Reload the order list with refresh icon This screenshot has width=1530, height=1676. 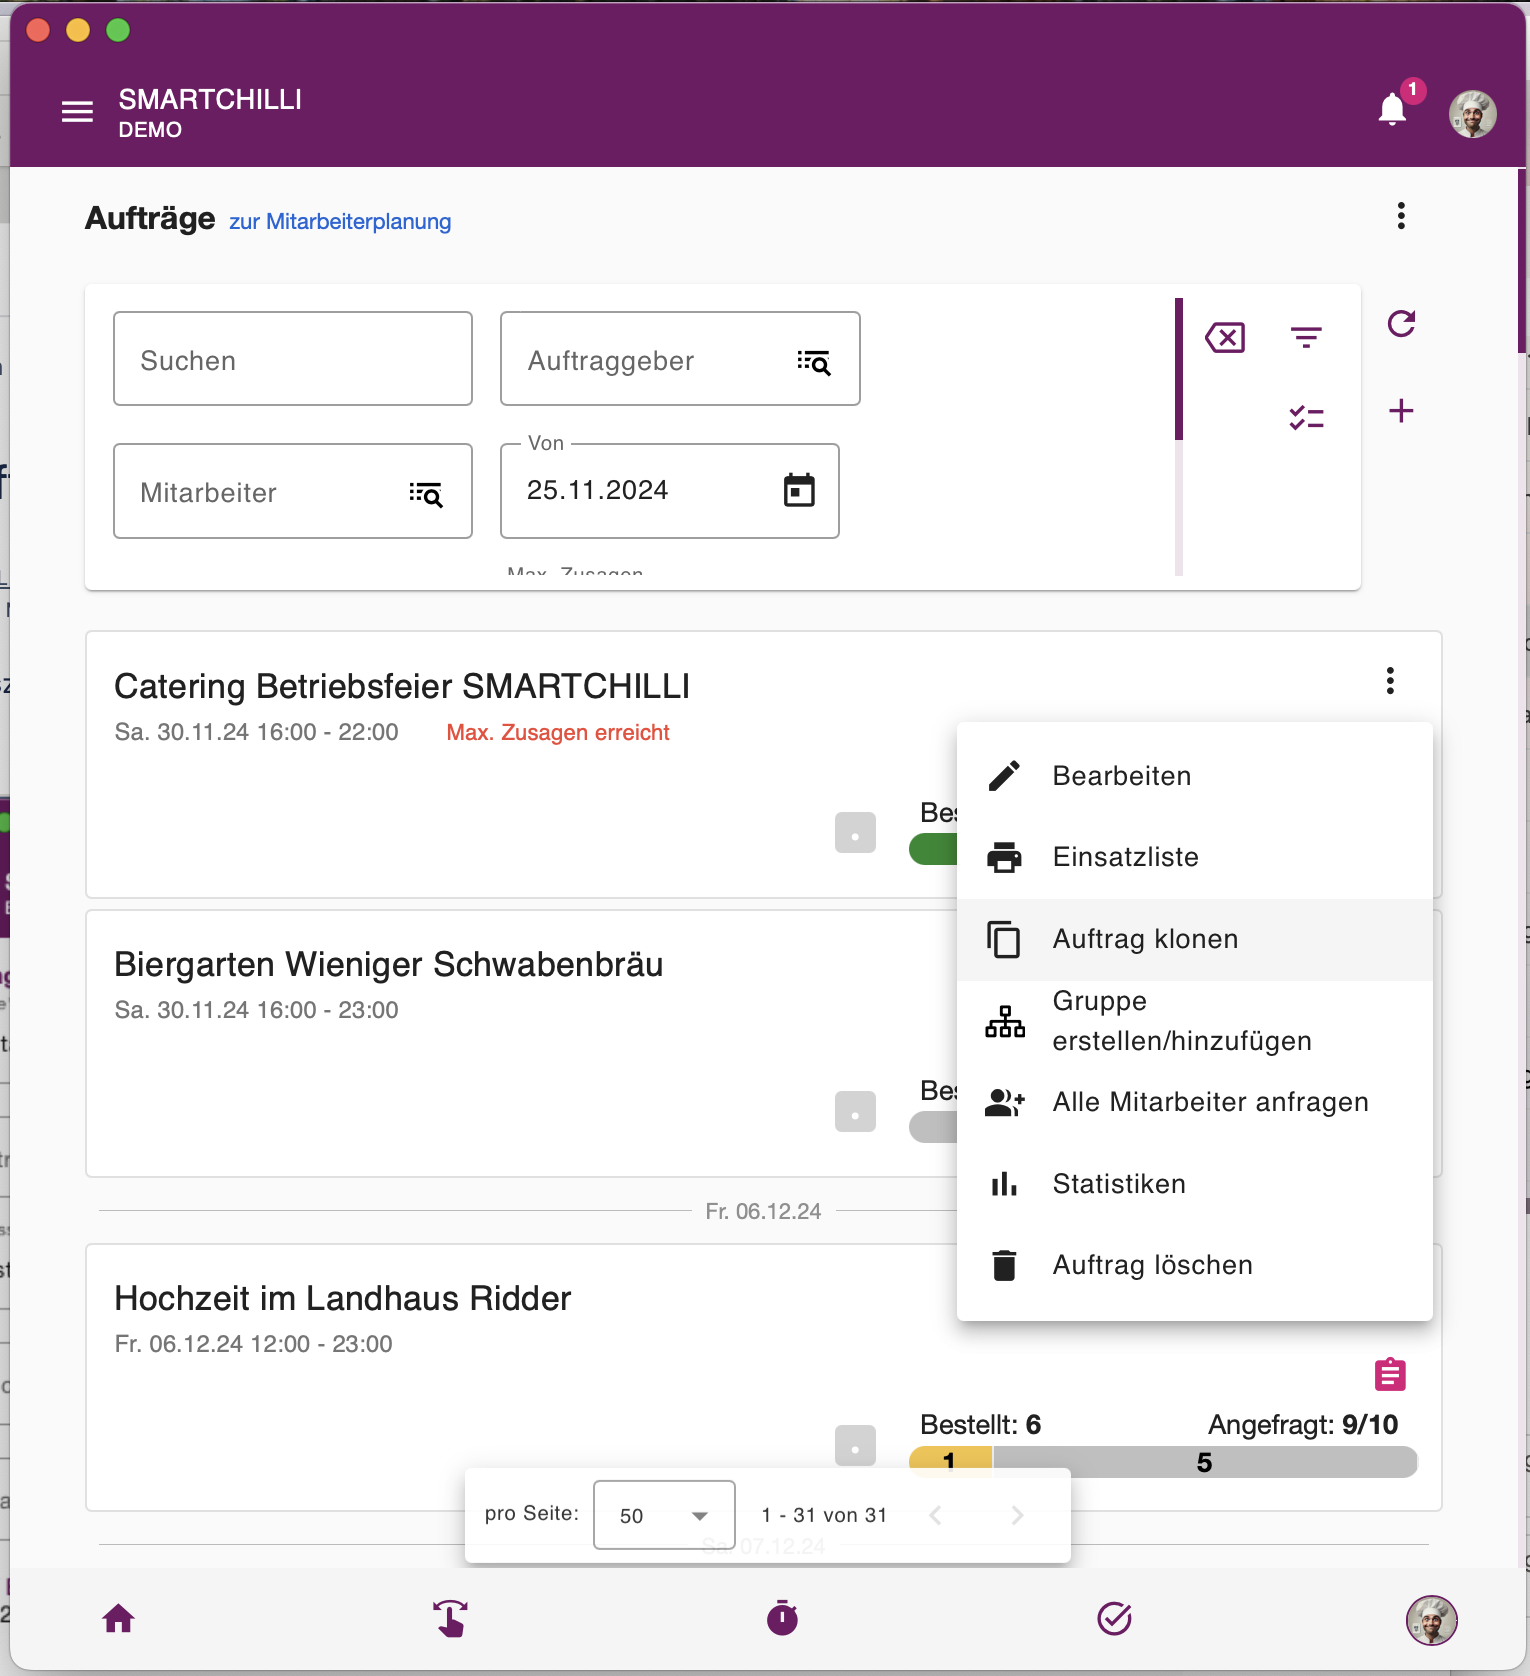pyautogui.click(x=1401, y=323)
